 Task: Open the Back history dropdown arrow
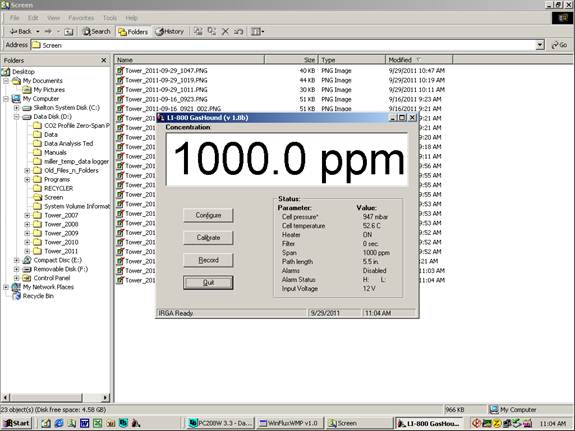click(37, 32)
